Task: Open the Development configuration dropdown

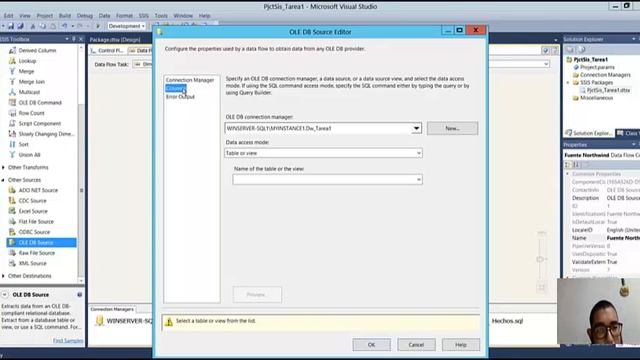Action: 127,26
